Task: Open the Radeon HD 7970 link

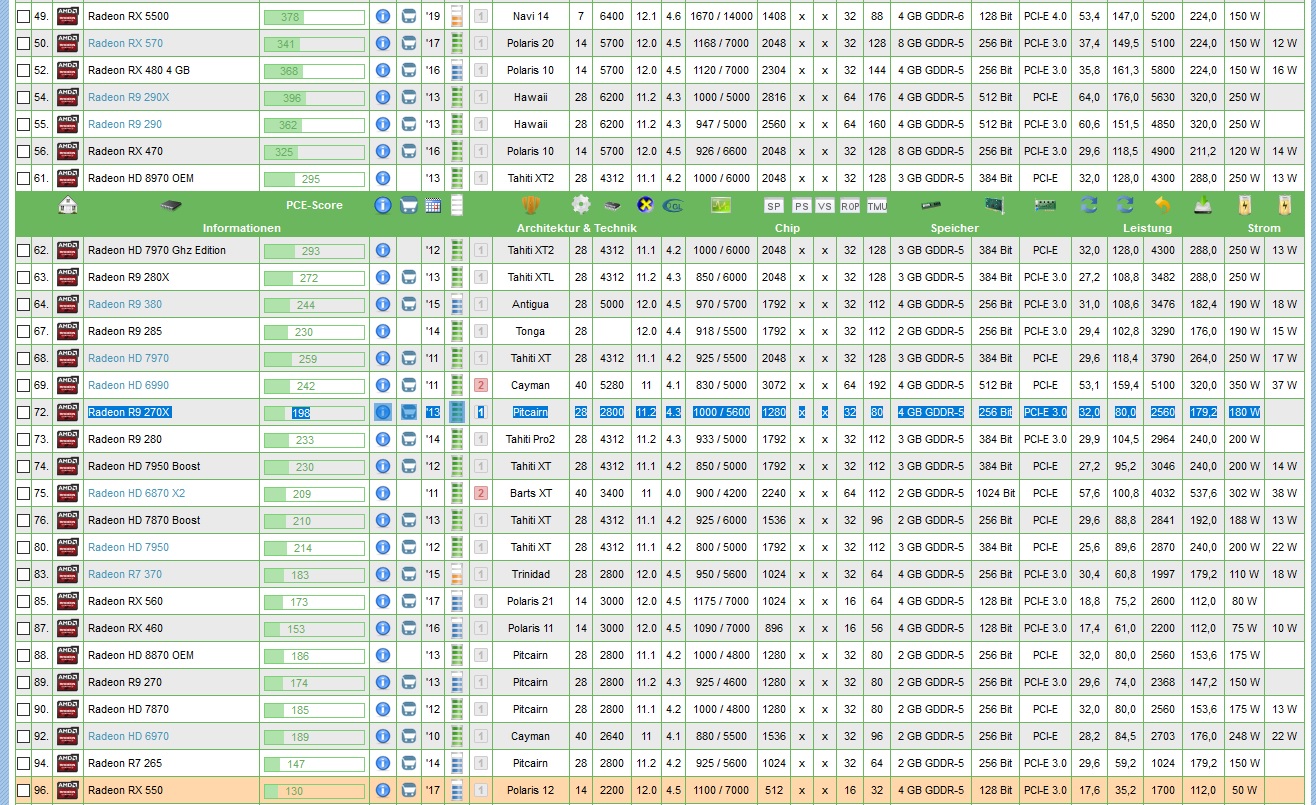Action: point(128,358)
